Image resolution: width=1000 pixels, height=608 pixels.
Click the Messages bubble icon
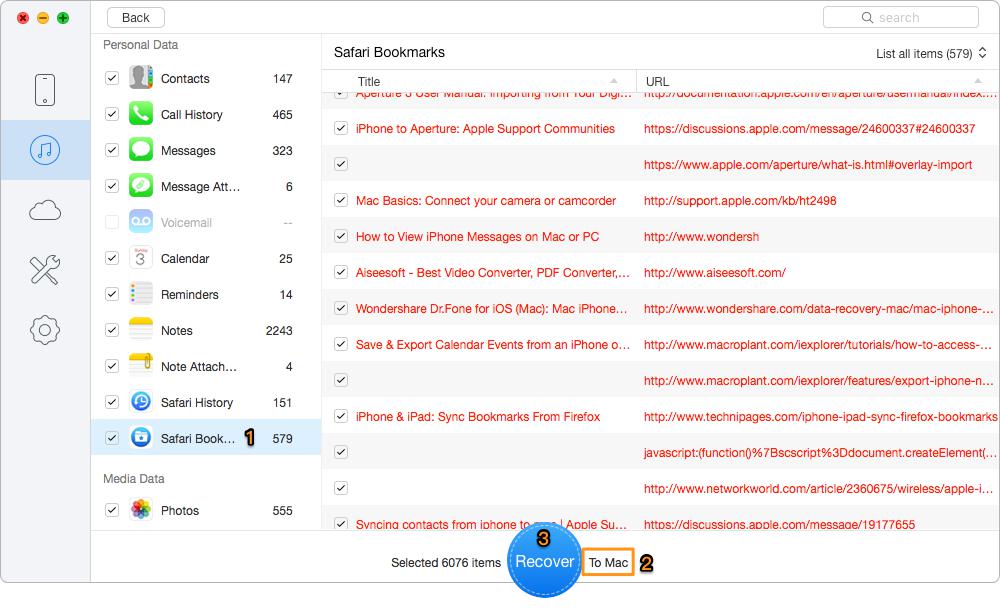tap(141, 150)
